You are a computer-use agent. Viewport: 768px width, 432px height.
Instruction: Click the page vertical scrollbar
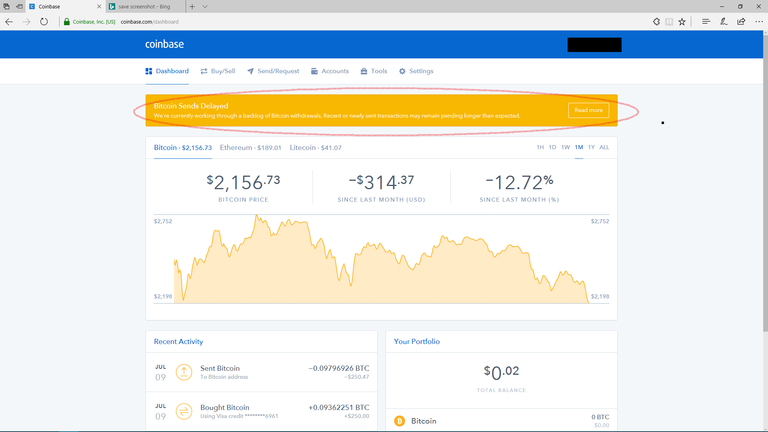tap(765, 181)
